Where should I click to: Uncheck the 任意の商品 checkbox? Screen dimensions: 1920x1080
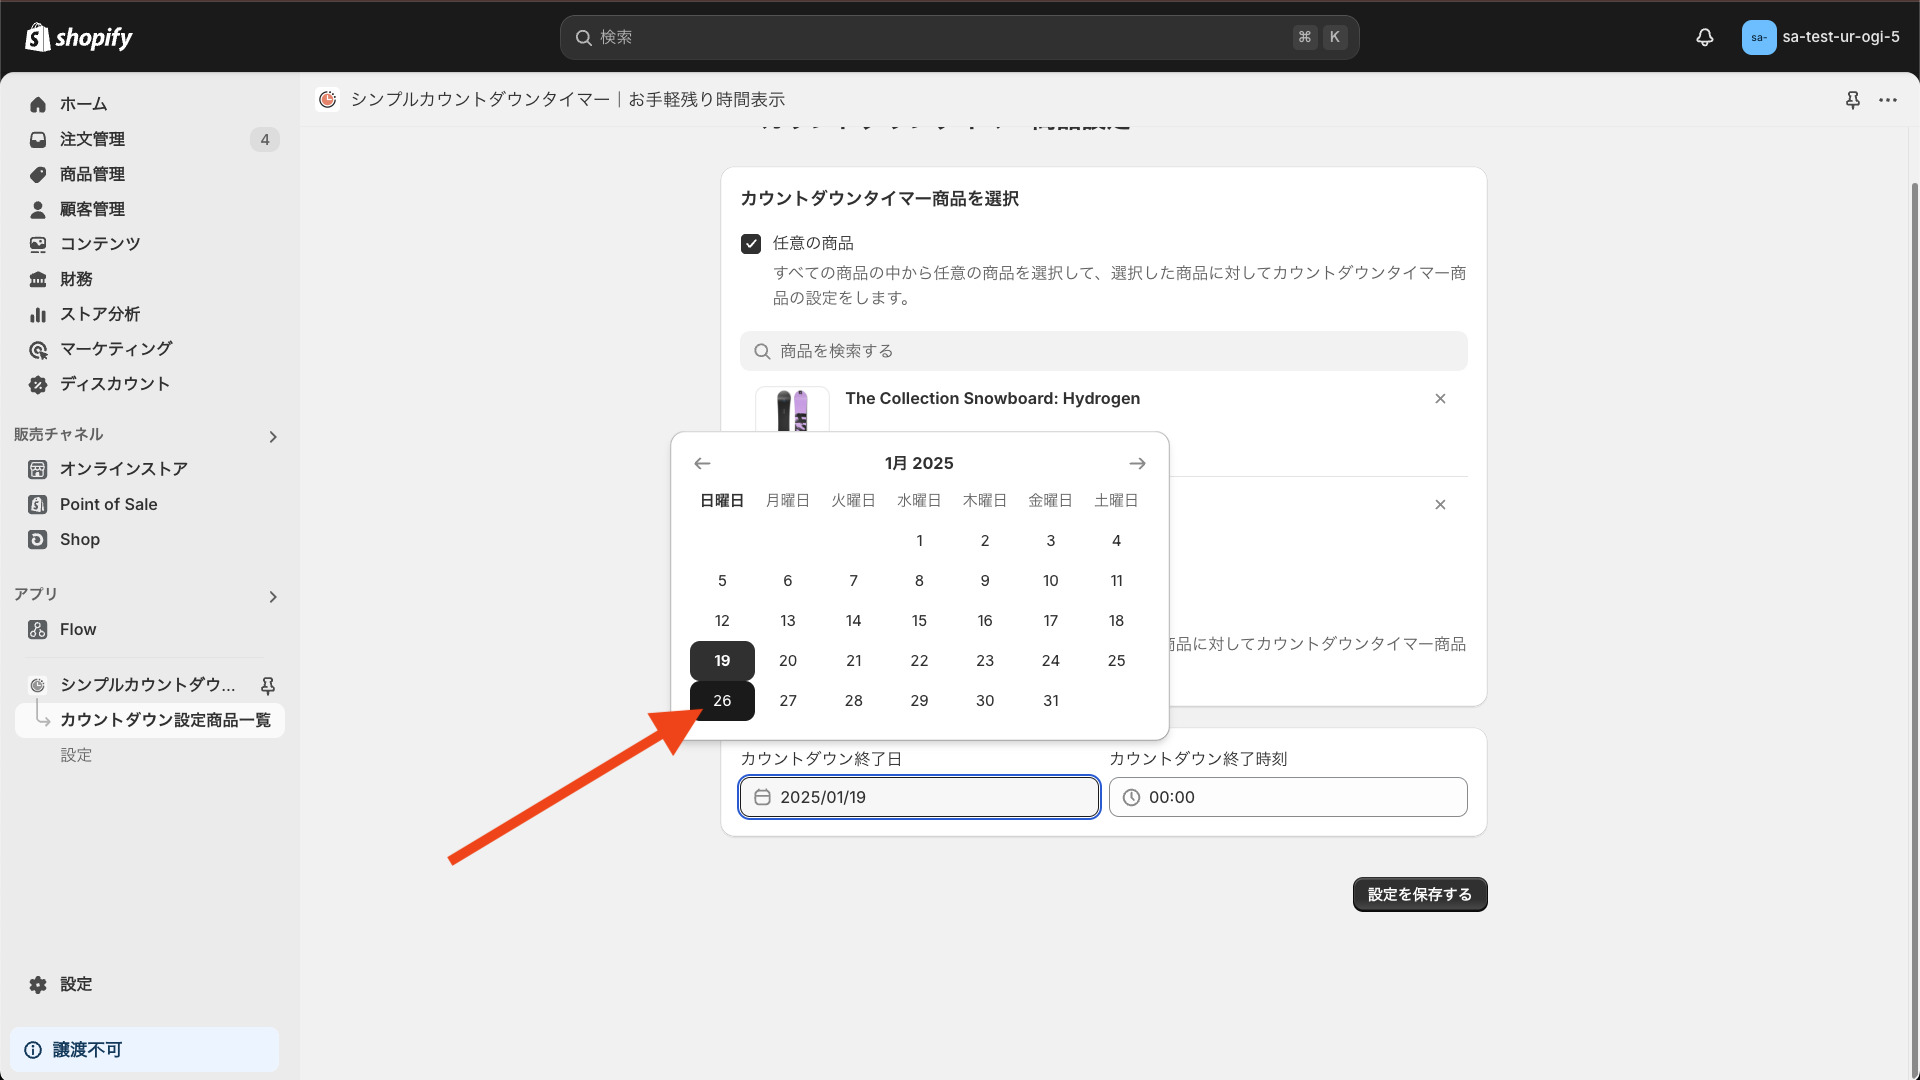tap(751, 244)
